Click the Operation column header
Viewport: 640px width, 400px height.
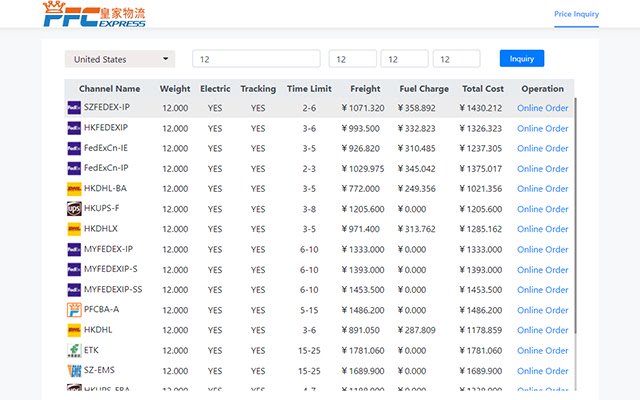[542, 89]
